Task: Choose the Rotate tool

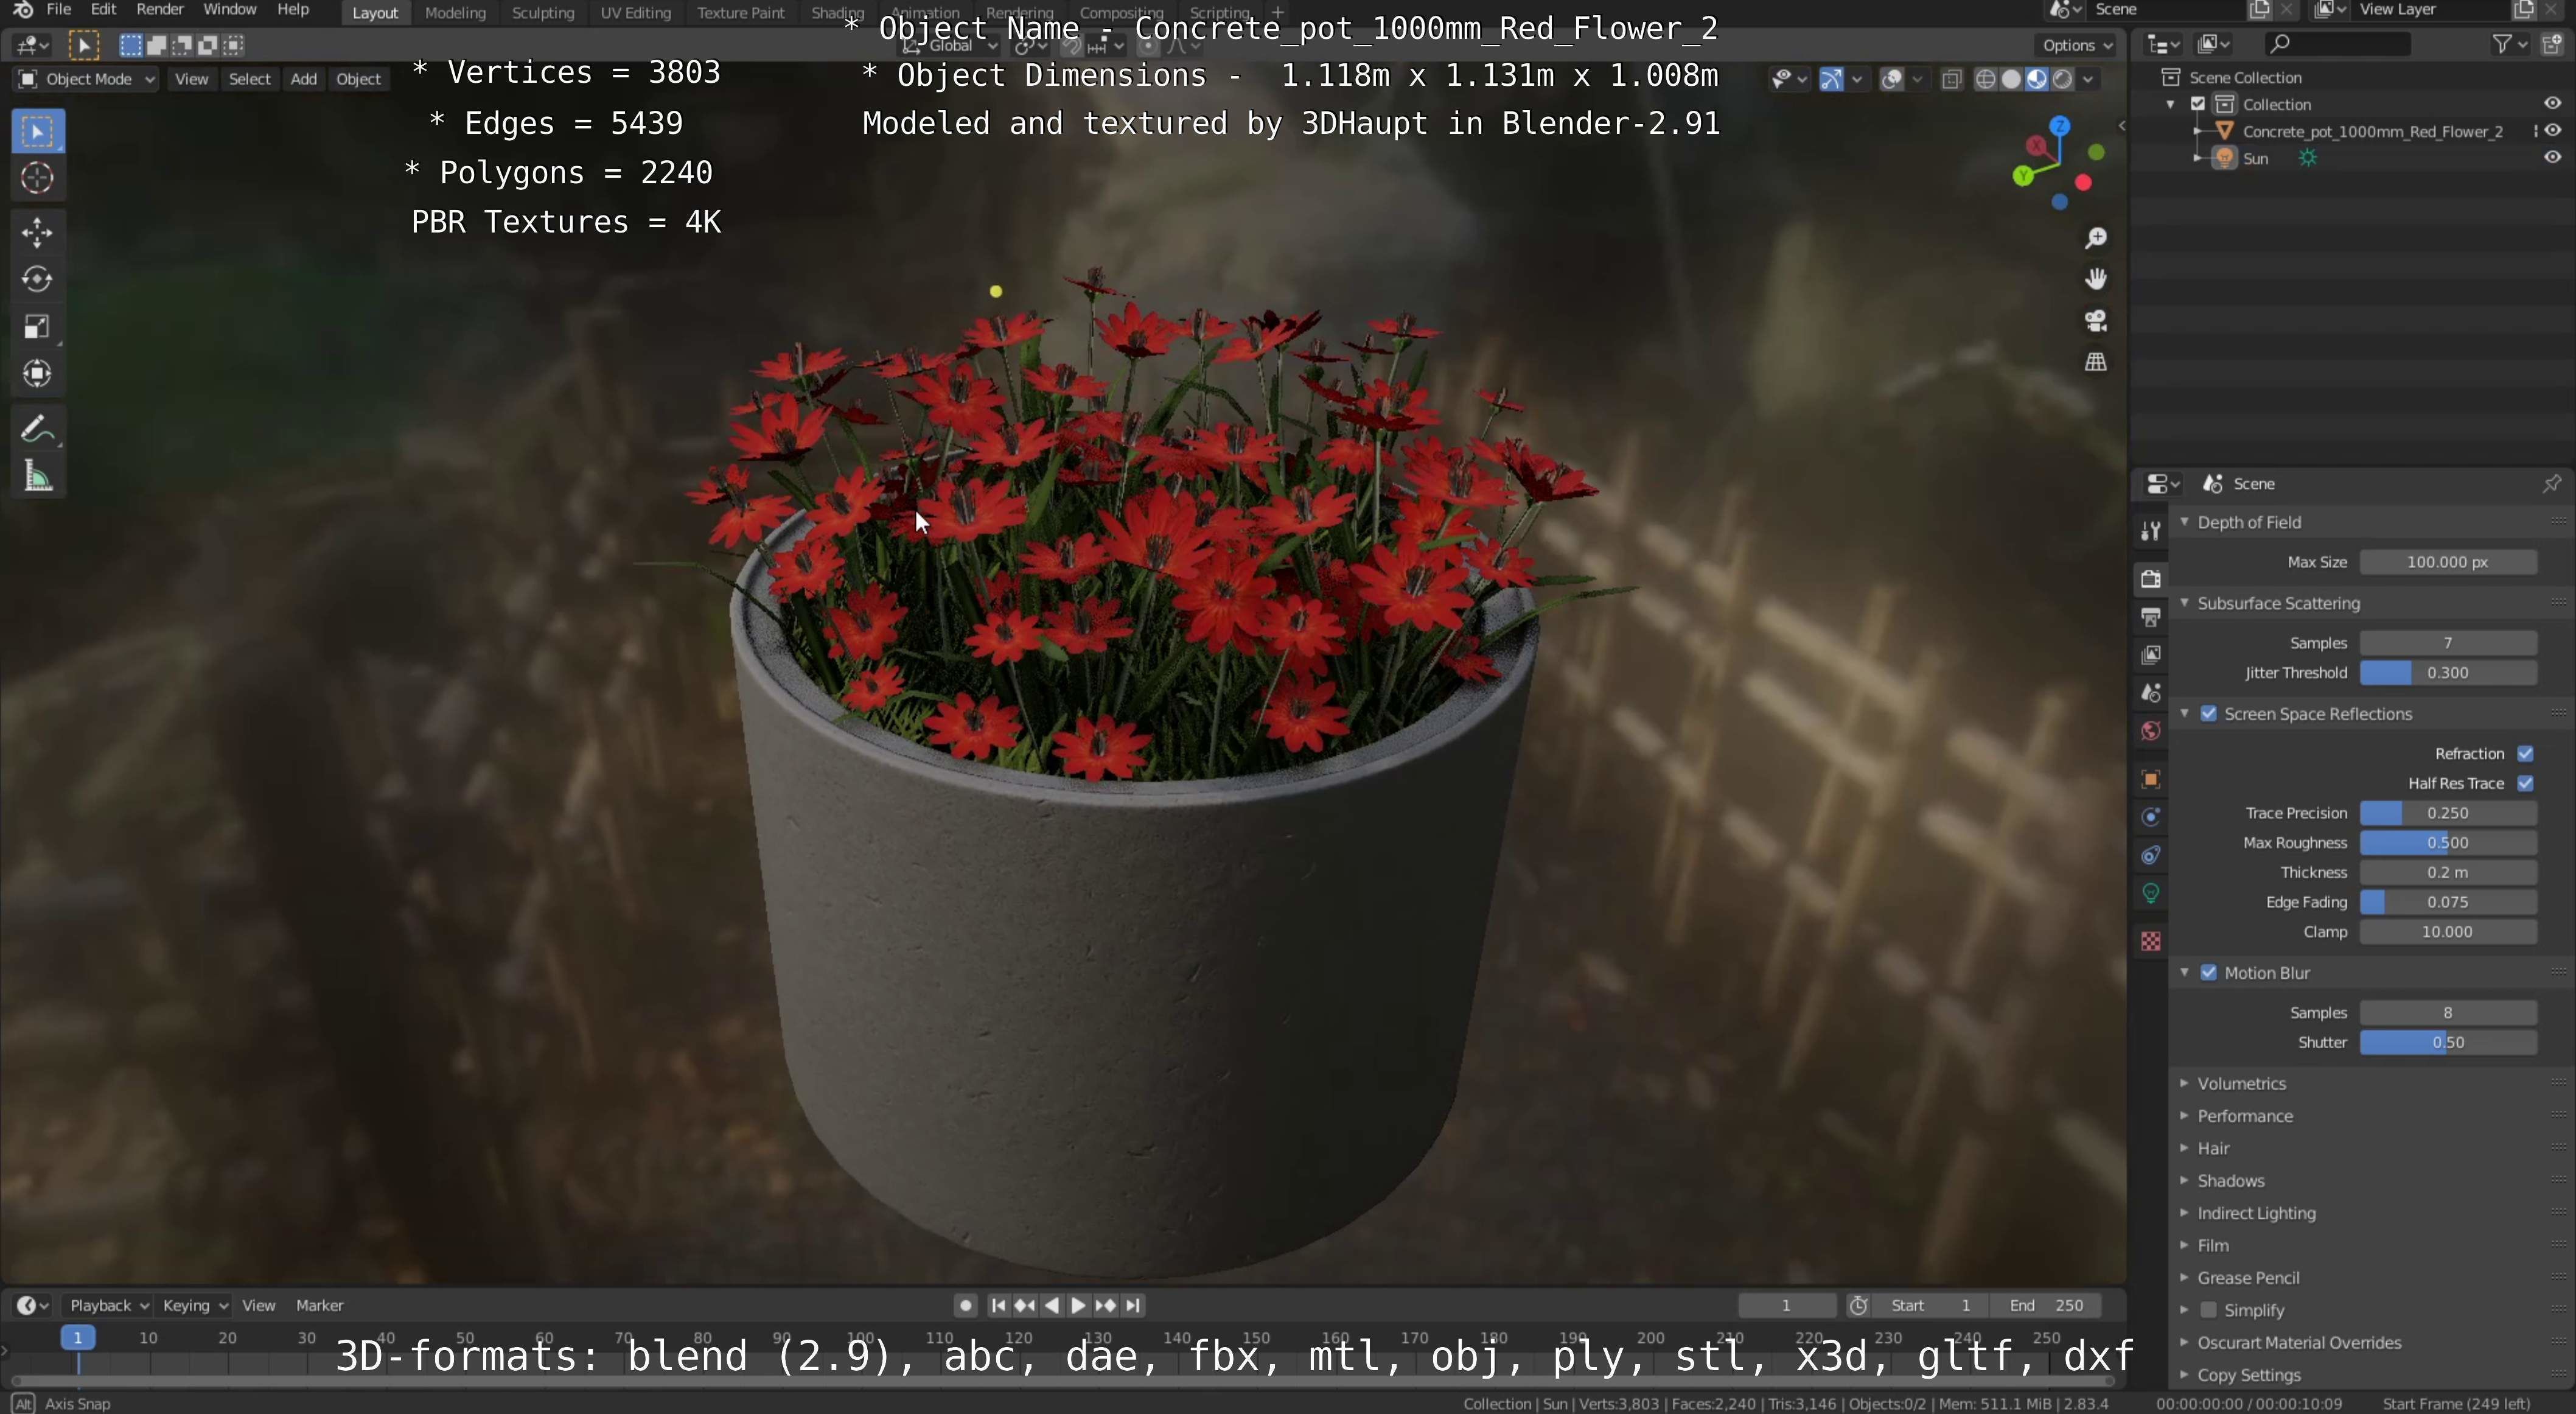Action: pos(38,279)
